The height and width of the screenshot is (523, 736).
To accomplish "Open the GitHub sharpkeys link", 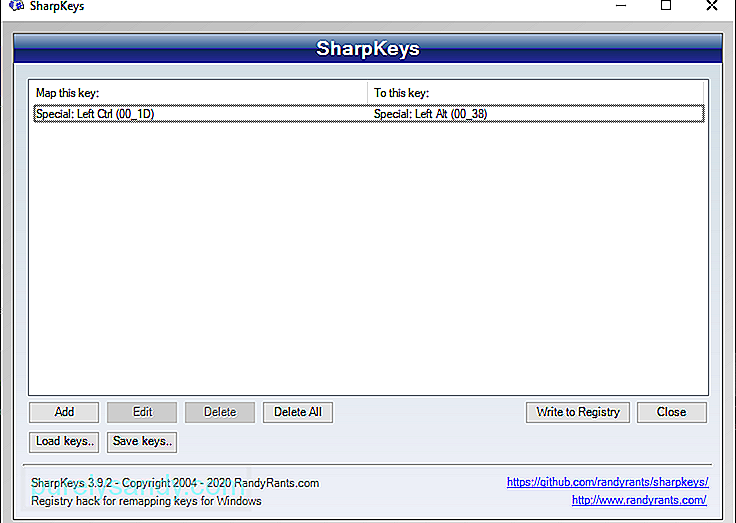I will (x=607, y=482).
